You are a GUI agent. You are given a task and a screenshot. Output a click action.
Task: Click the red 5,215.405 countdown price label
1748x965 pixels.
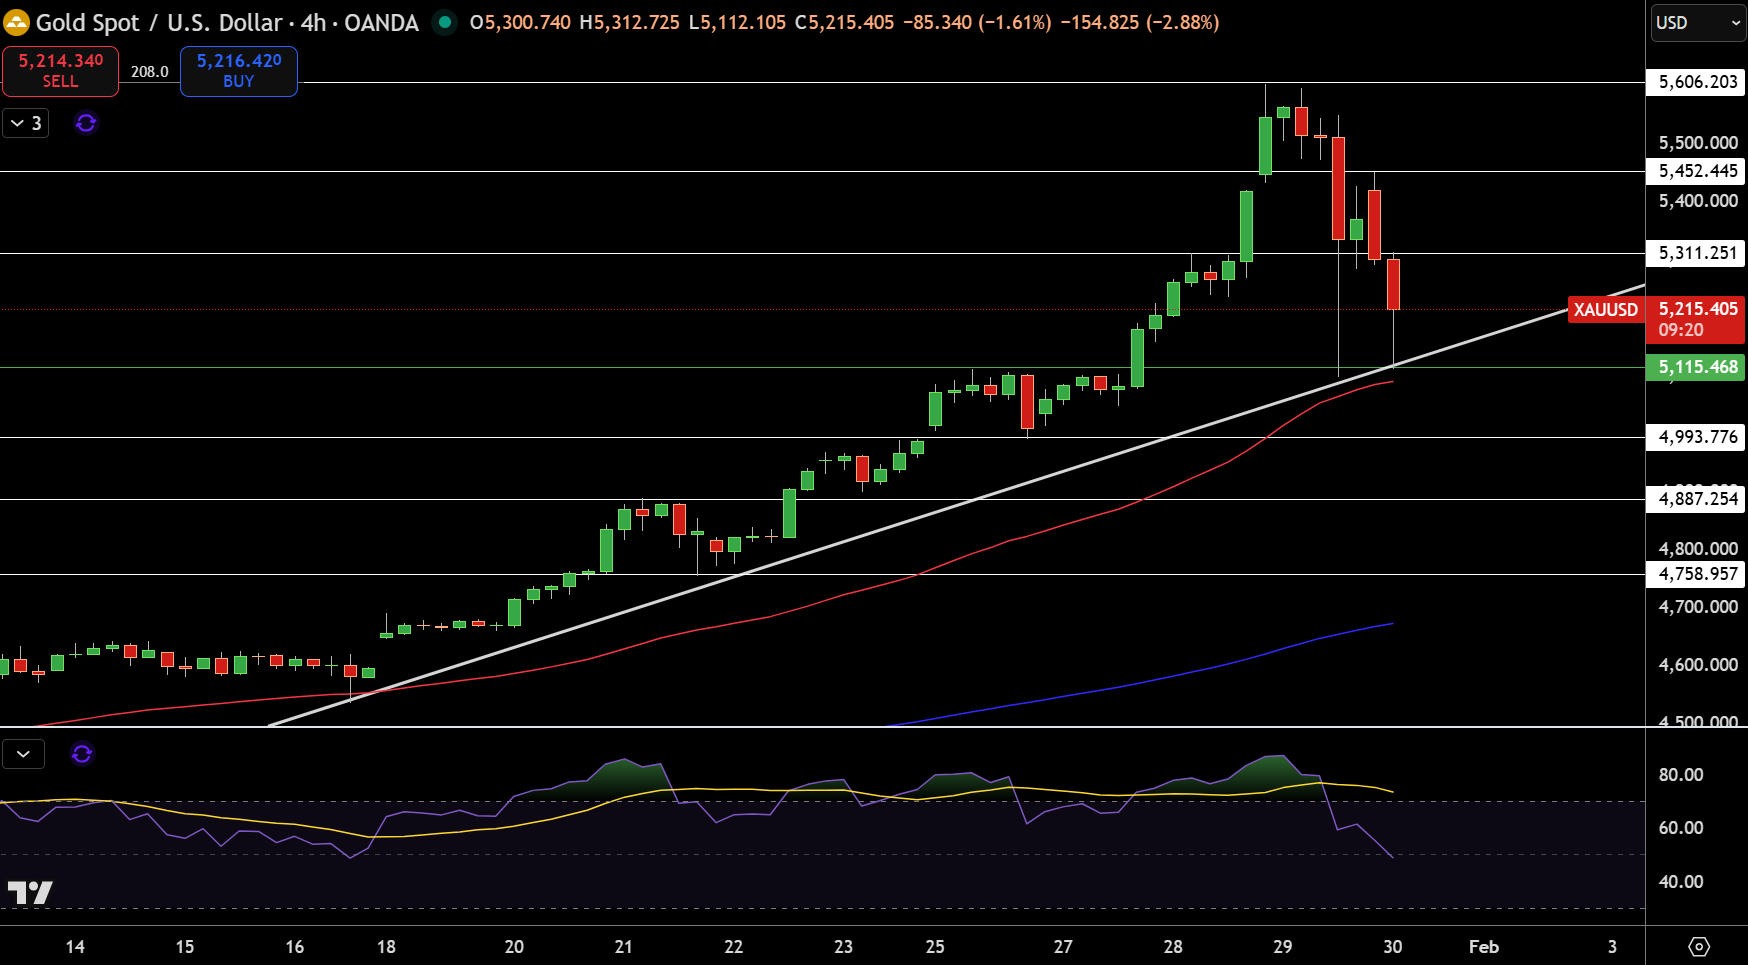coord(1696,319)
